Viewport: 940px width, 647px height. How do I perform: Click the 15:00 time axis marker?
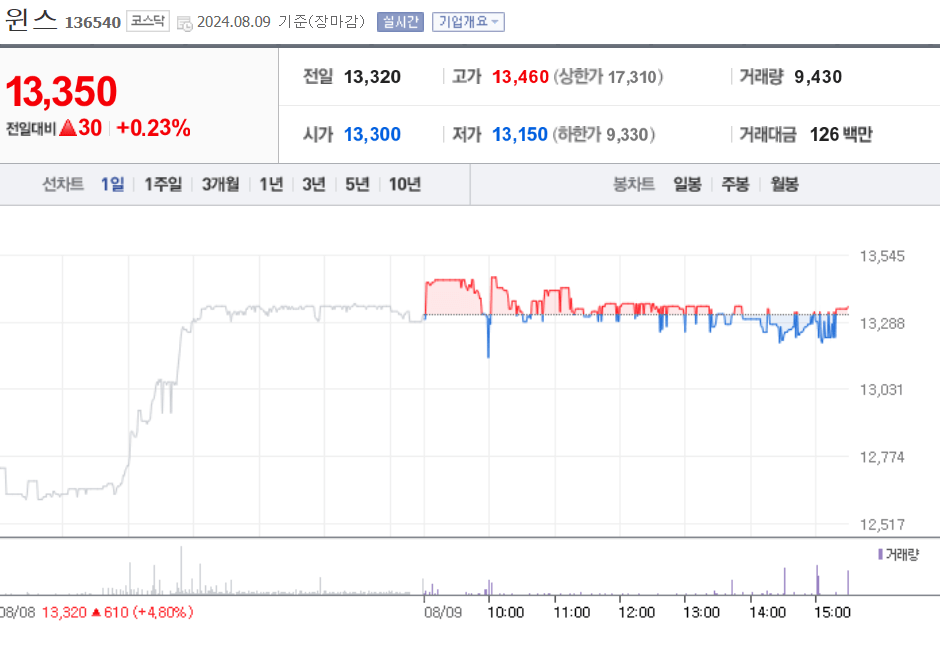832,612
